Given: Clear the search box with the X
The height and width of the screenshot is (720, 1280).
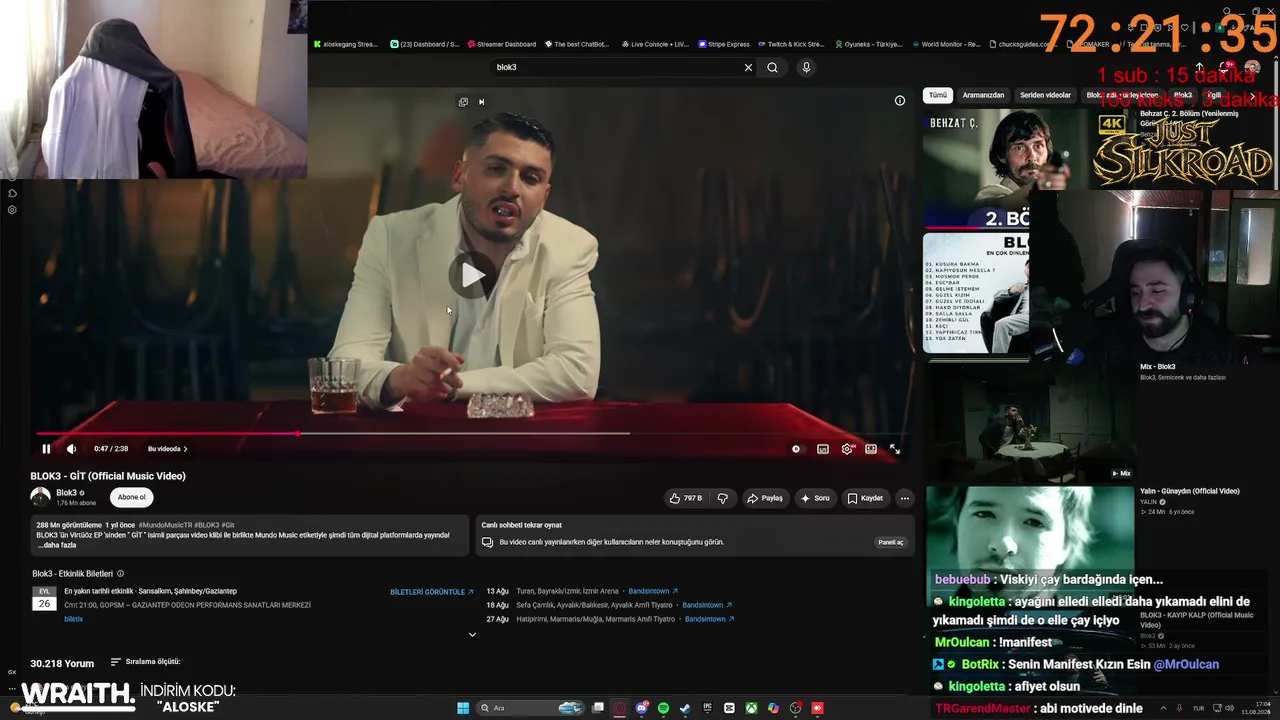Looking at the screenshot, I should coord(748,67).
